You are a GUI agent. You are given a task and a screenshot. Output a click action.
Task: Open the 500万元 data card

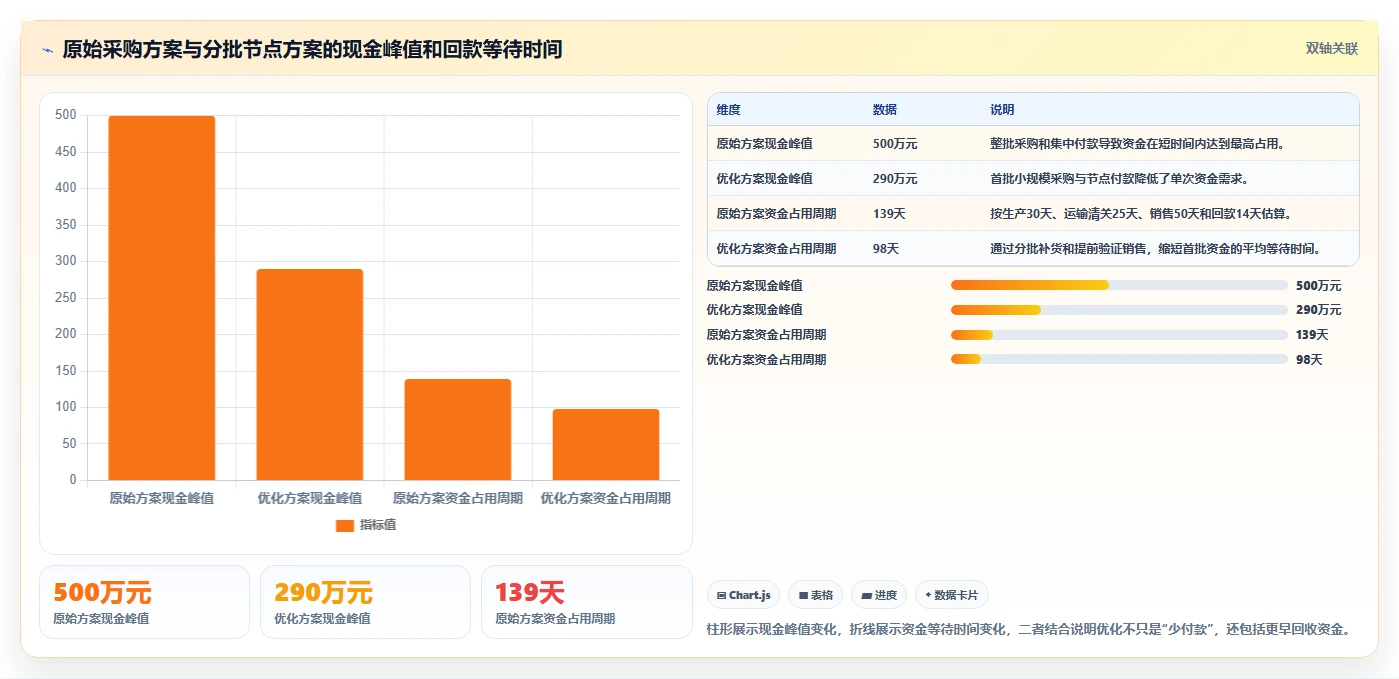pyautogui.click(x=144, y=602)
